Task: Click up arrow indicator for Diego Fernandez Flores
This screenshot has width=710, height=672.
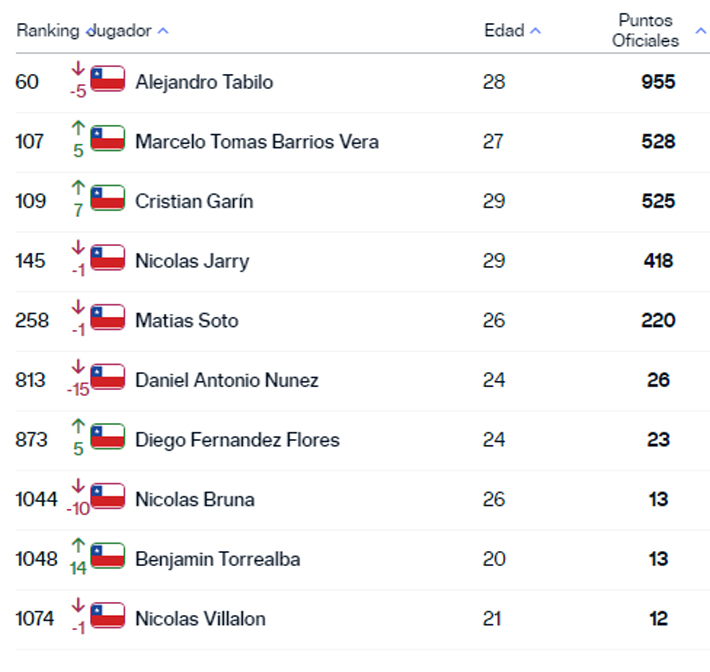Action: (x=78, y=426)
